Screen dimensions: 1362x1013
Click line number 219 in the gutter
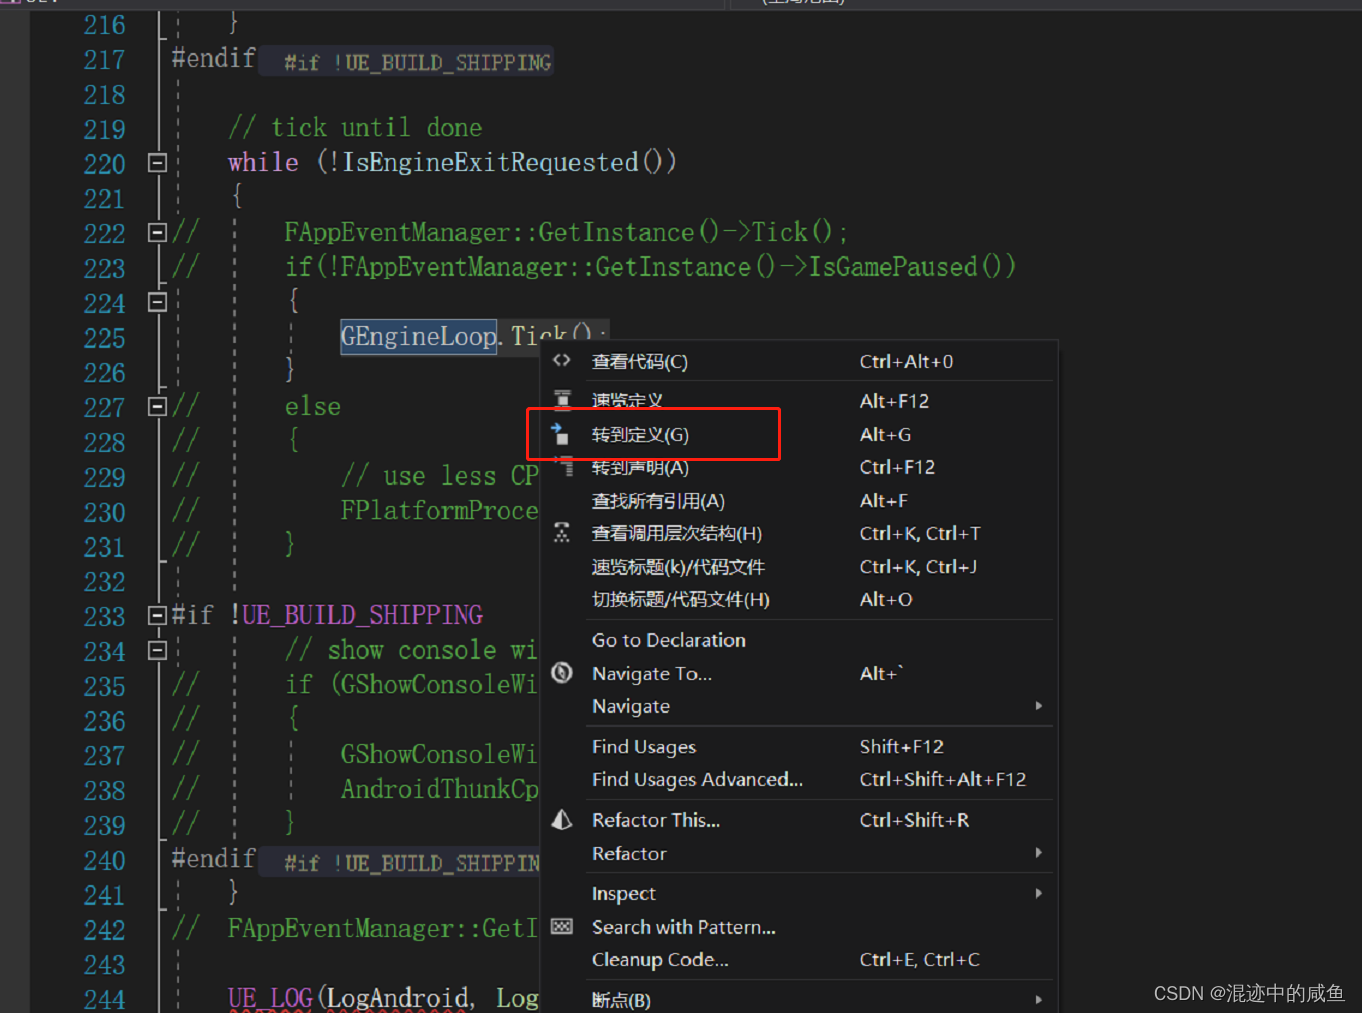(x=104, y=129)
